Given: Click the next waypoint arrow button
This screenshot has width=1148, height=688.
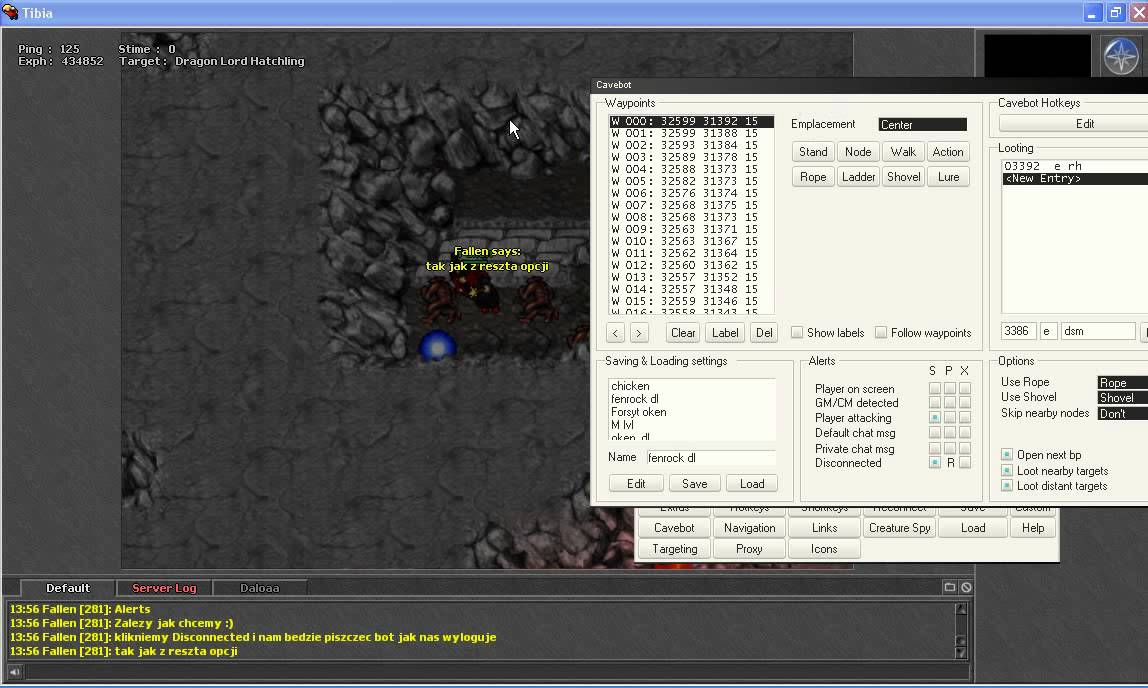Looking at the screenshot, I should tap(638, 333).
